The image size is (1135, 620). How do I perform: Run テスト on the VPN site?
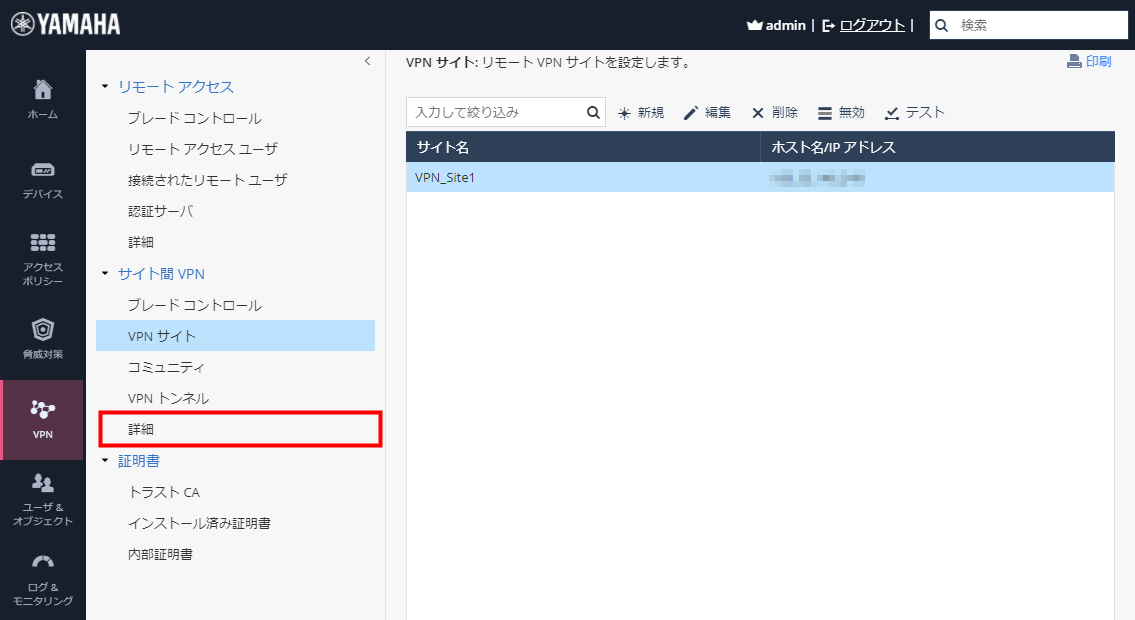tap(915, 112)
